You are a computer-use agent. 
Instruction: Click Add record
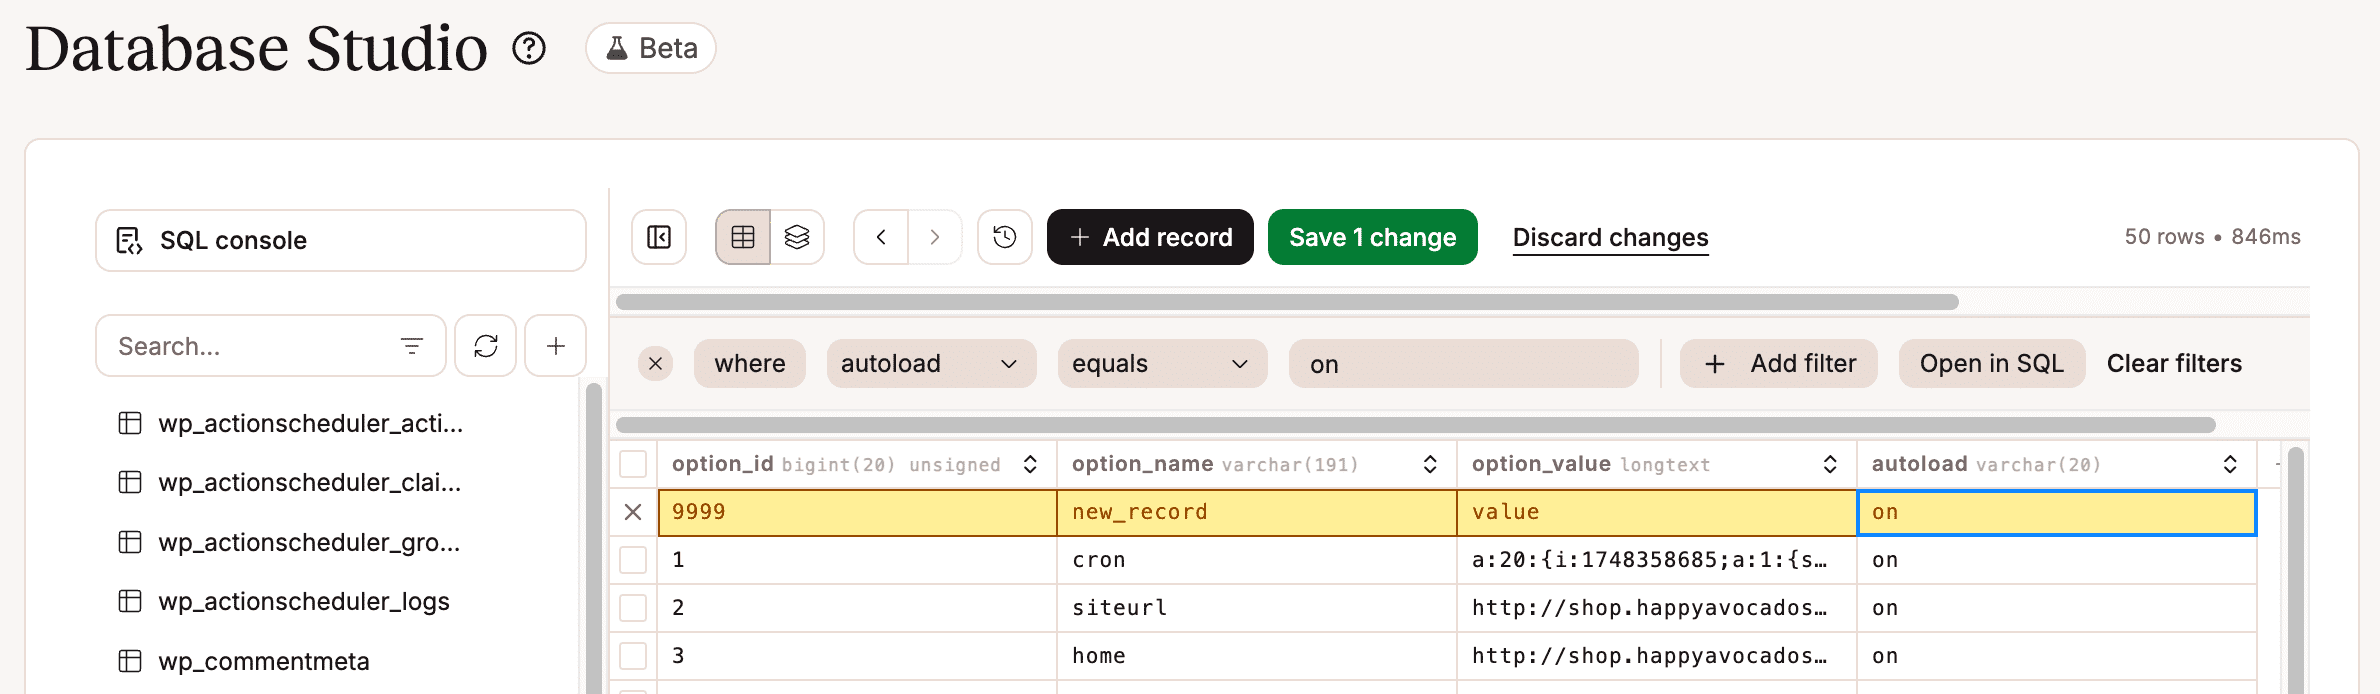1150,237
